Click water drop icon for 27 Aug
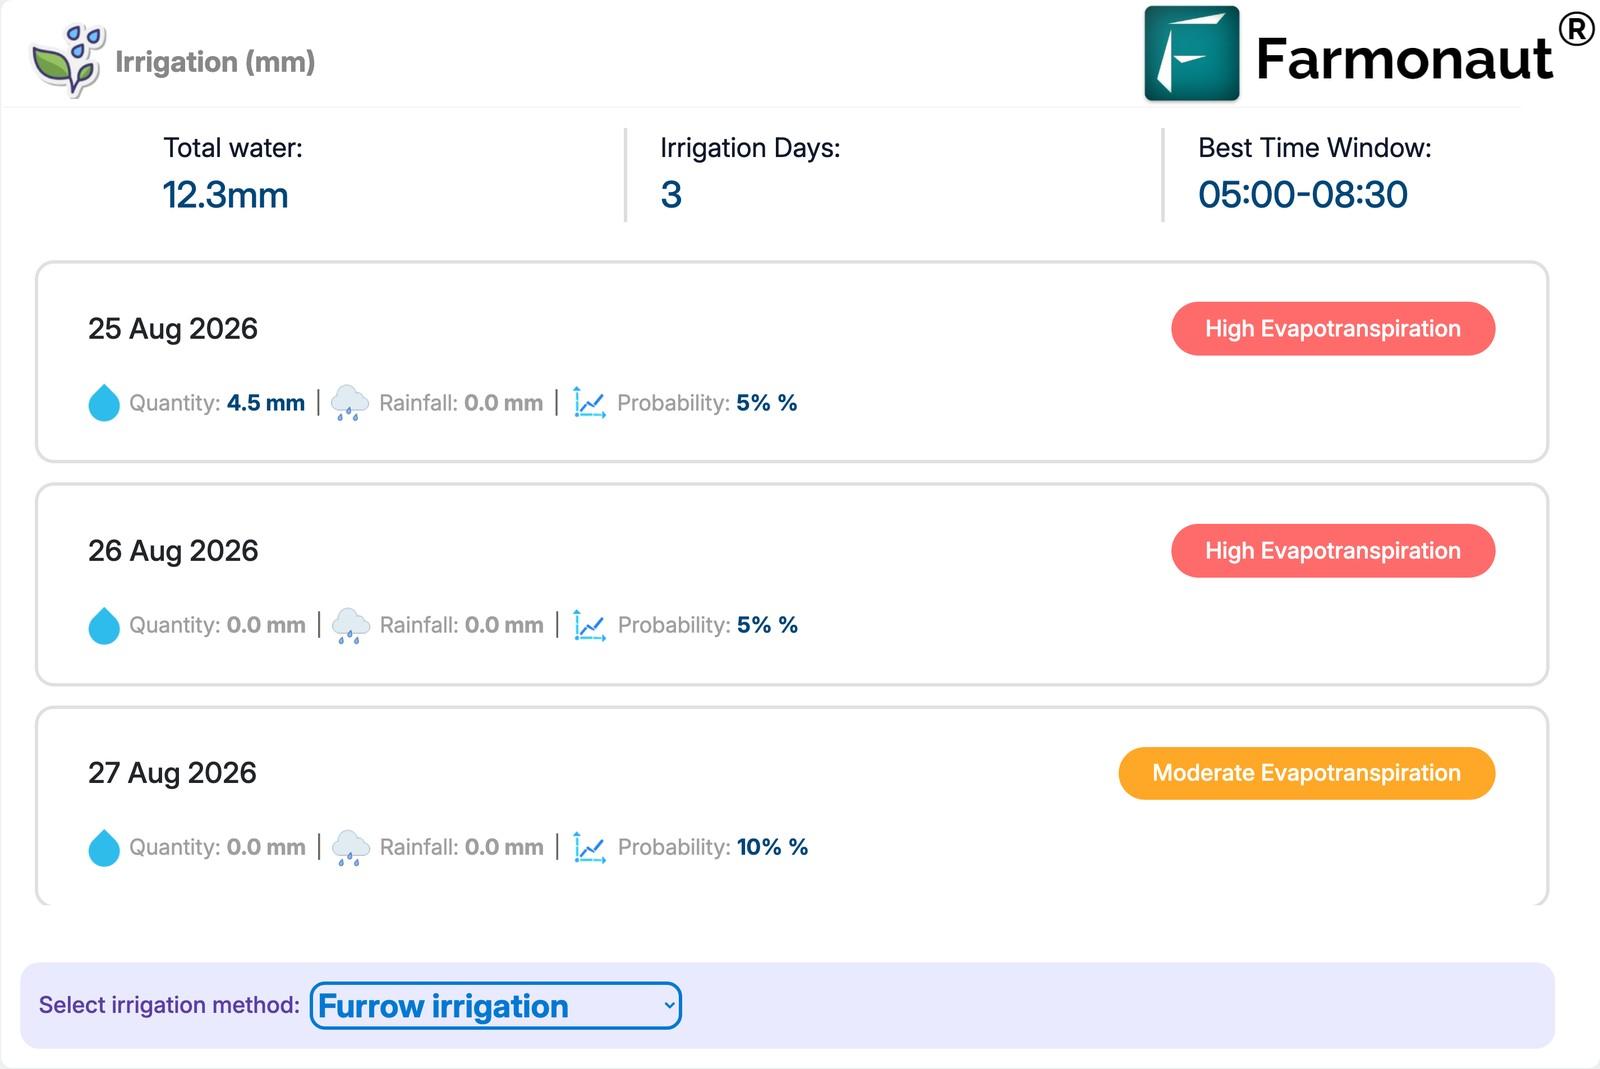 click(x=104, y=847)
